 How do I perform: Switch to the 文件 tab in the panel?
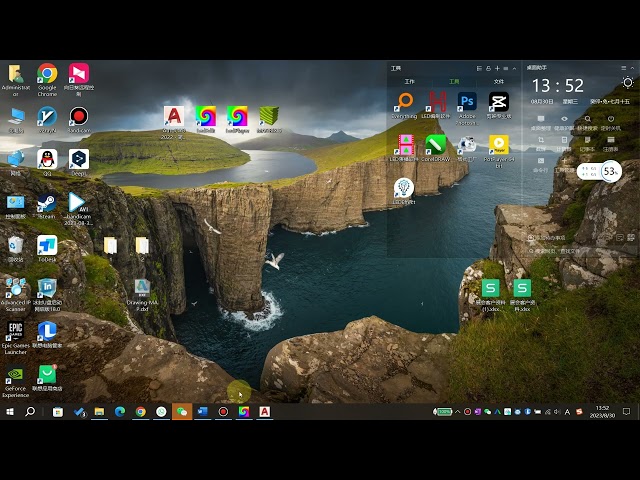point(499,82)
